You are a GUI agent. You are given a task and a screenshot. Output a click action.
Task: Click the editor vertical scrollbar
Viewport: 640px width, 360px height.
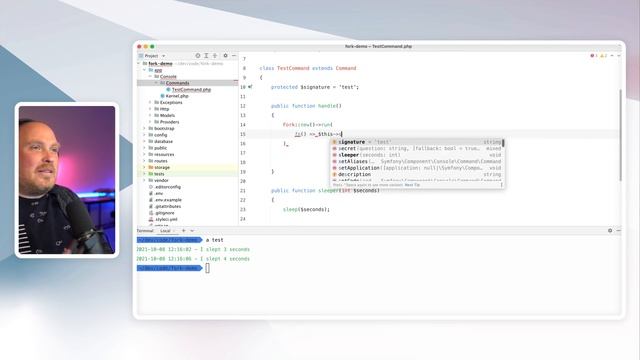pos(620,135)
